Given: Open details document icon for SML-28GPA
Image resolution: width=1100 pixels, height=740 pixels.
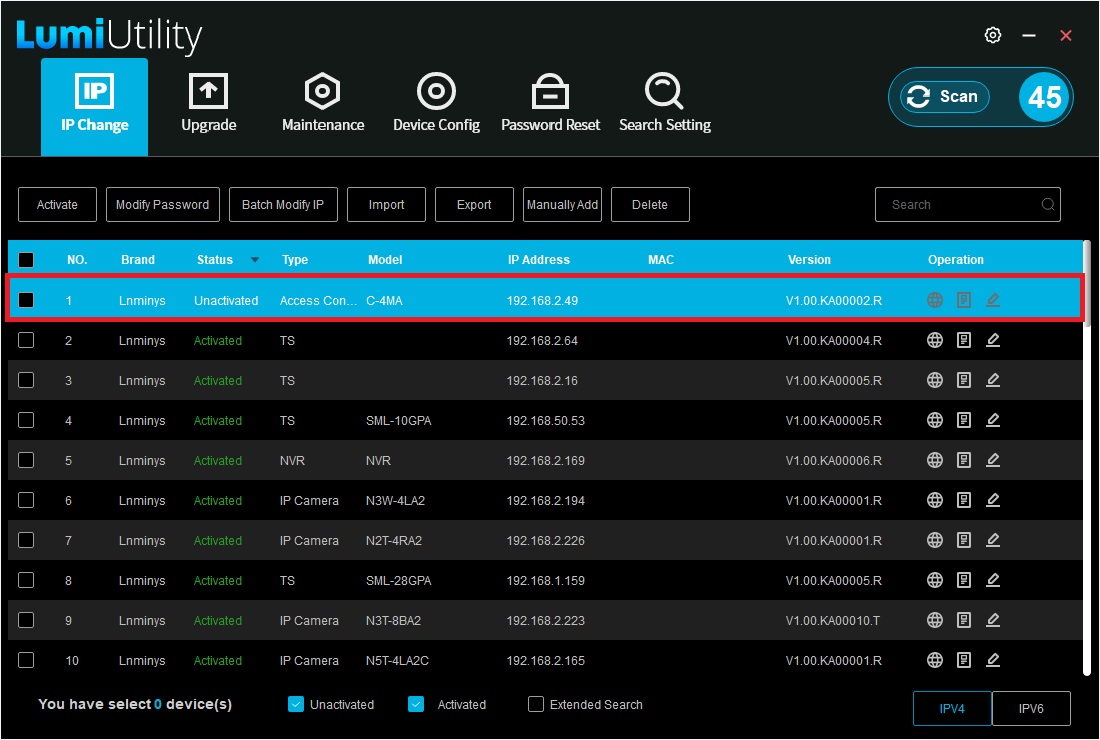Looking at the screenshot, I should pos(964,580).
